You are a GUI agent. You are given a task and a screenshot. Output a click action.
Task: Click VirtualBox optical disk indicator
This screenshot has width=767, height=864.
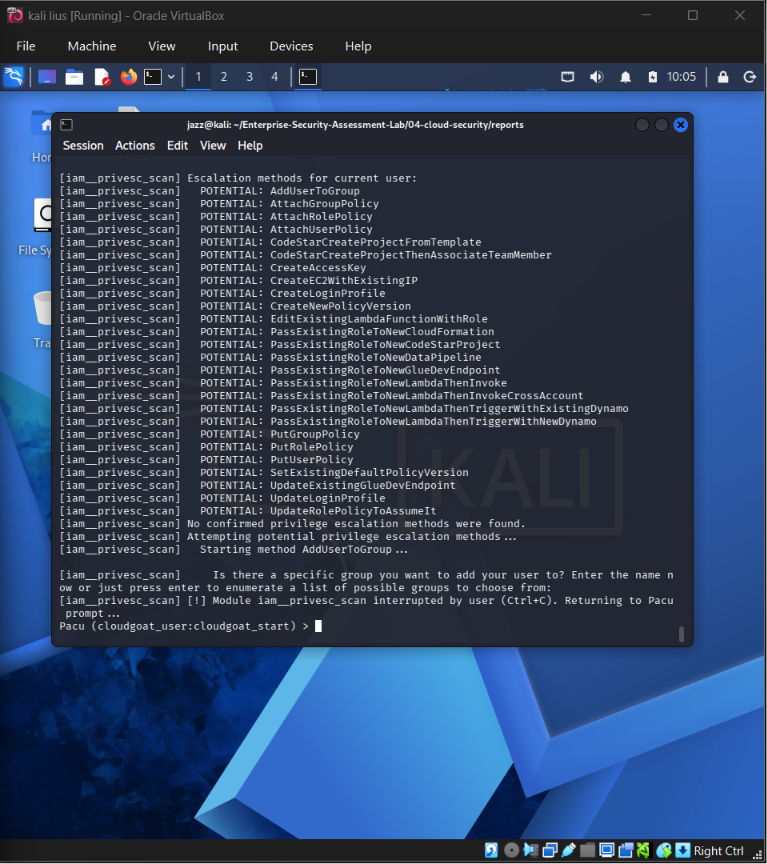[x=511, y=850]
